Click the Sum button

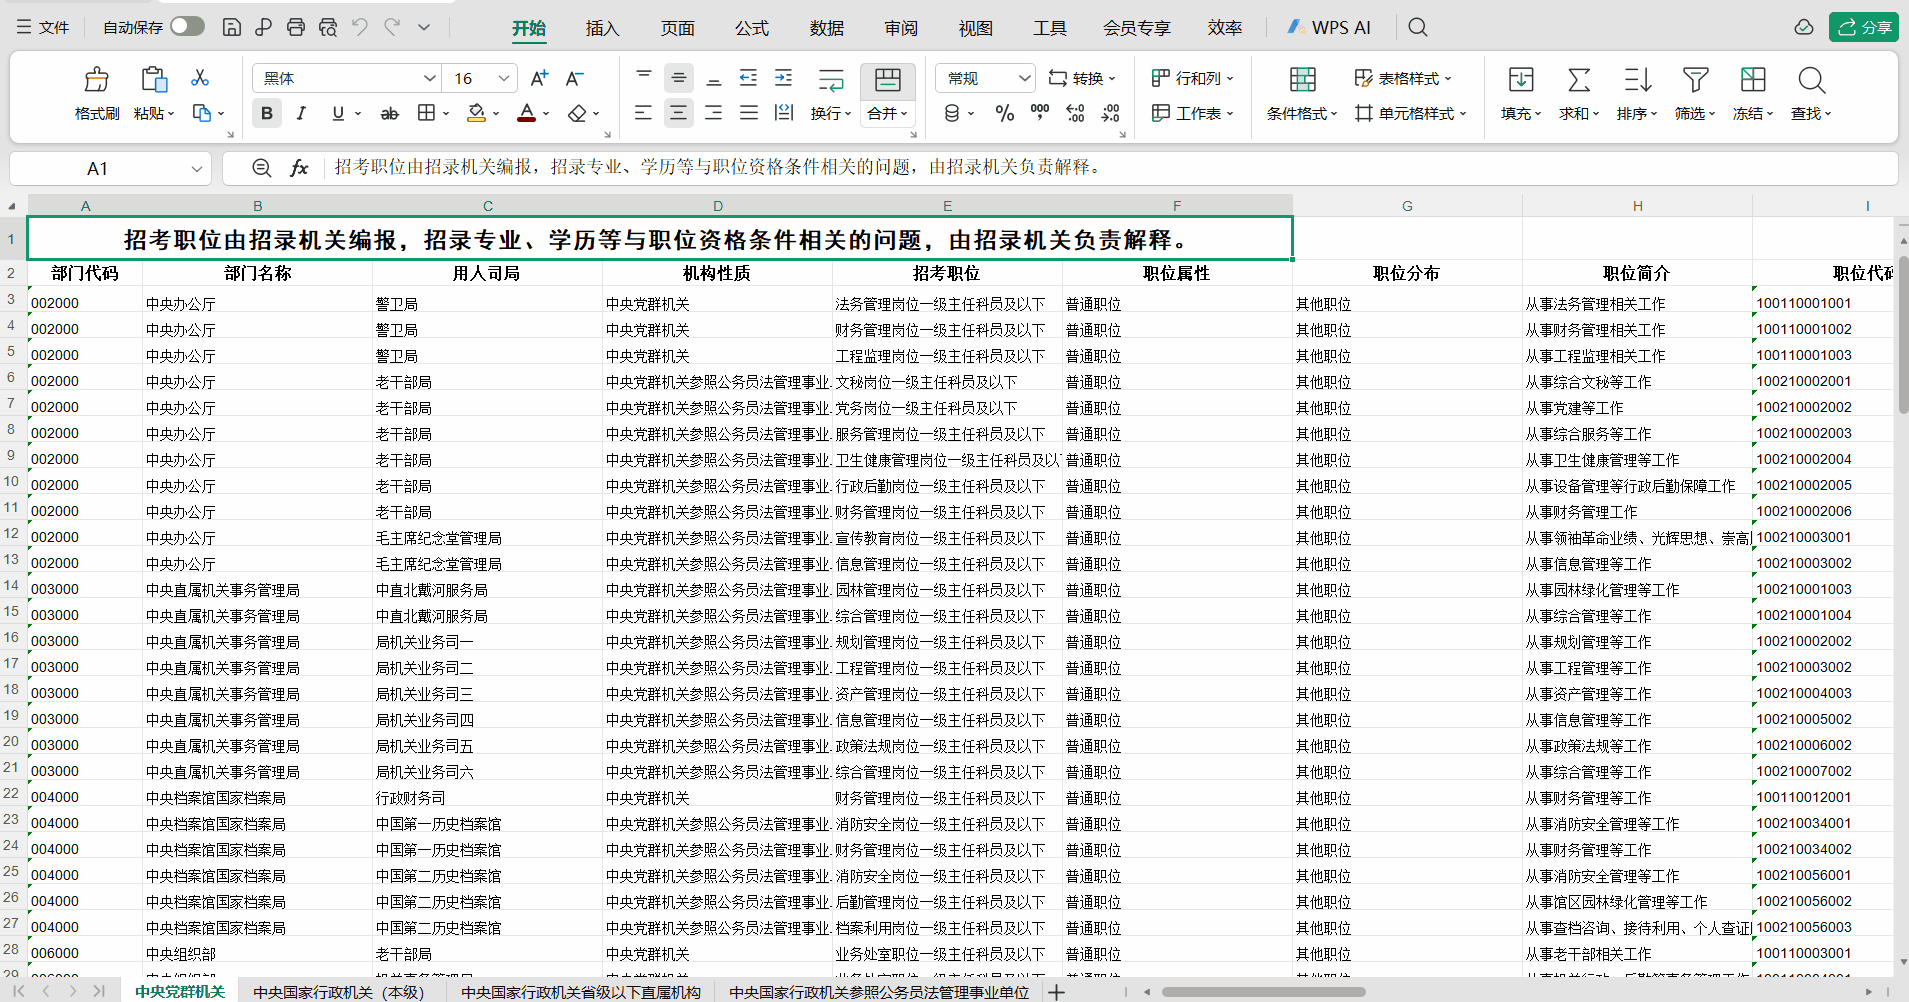(1579, 94)
